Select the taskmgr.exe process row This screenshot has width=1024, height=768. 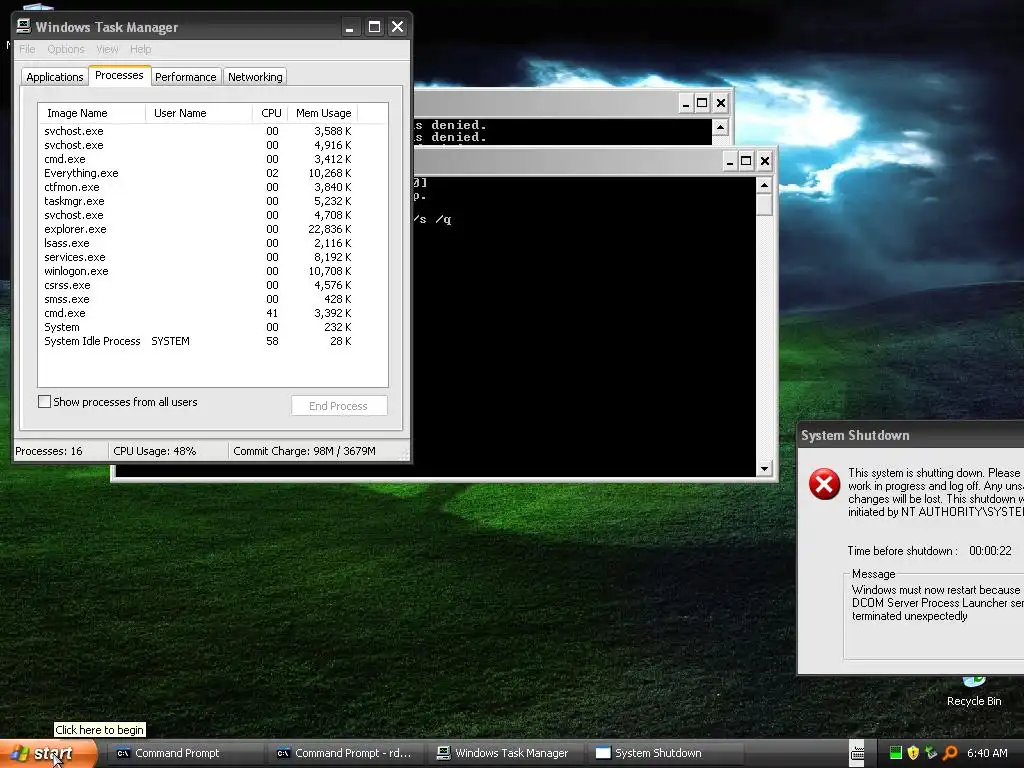point(199,201)
